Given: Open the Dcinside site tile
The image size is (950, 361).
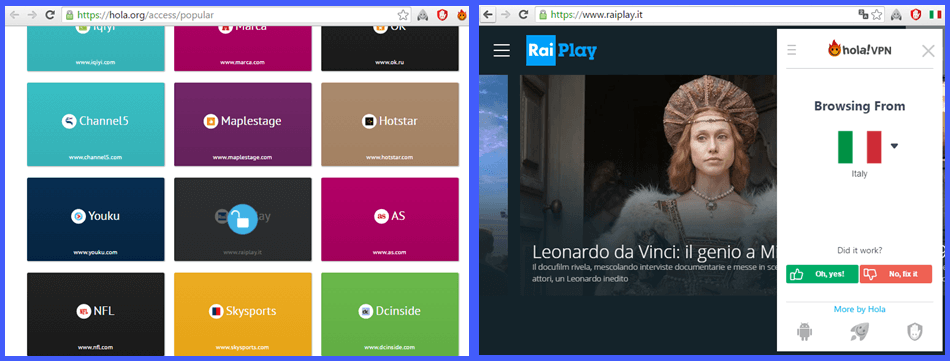Looking at the screenshot, I should click(x=390, y=314).
